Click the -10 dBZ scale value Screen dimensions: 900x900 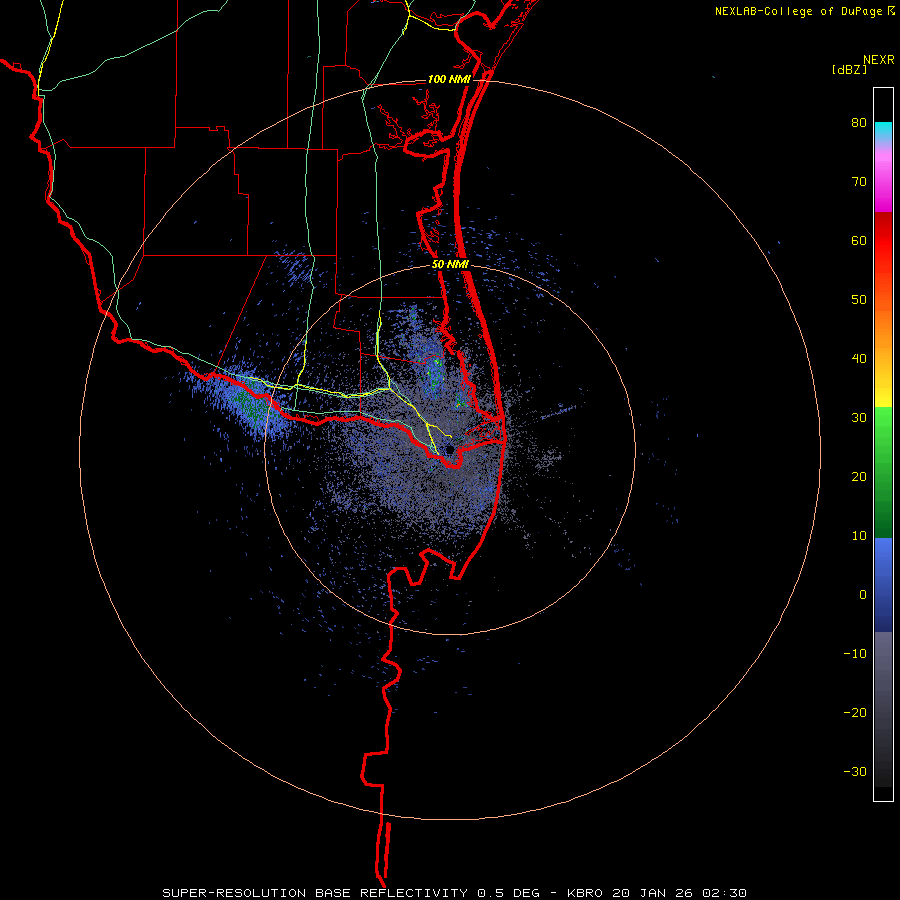pyautogui.click(x=855, y=654)
